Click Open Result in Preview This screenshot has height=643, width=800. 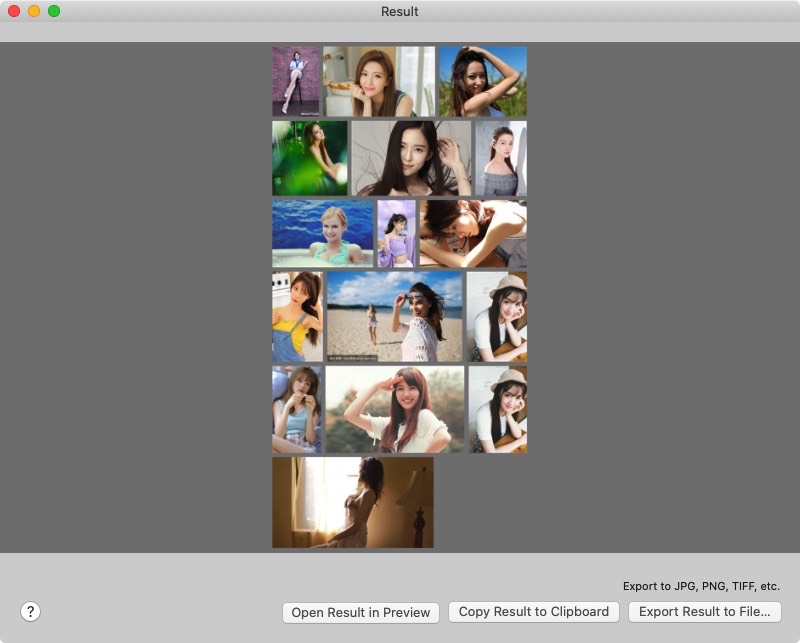(361, 612)
